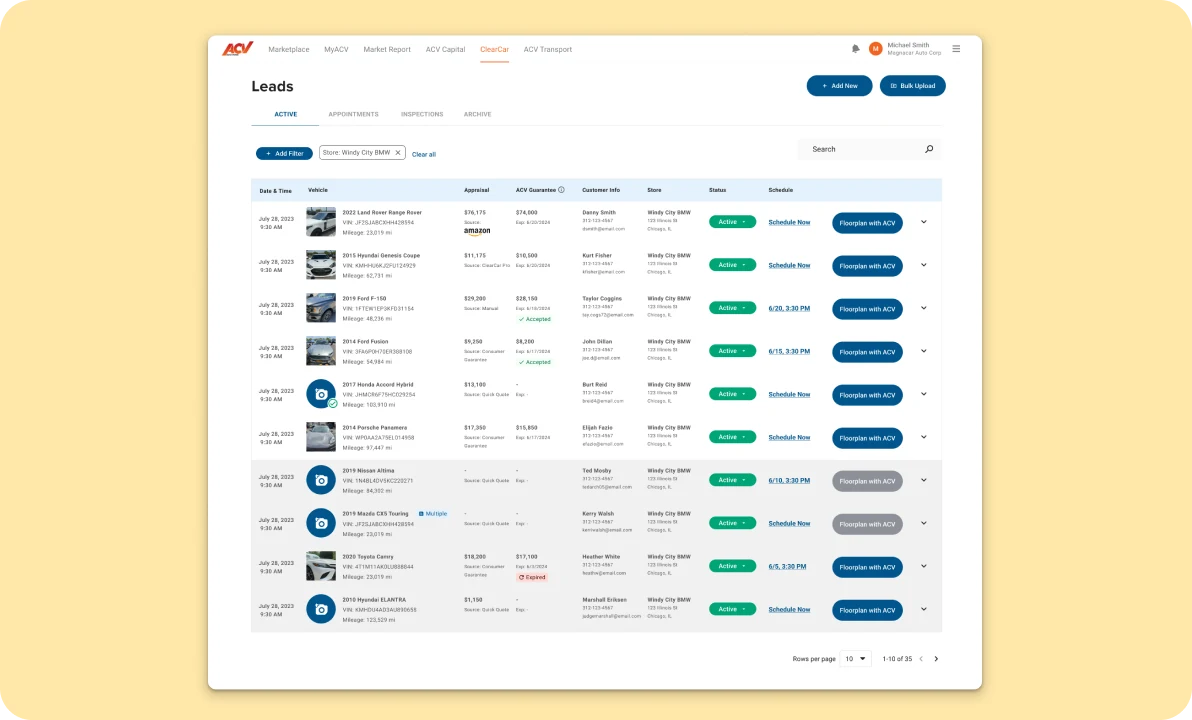Open the 2015 Hyundai Genesis Coupe thumbnail
Viewport: 1192px width, 720px height.
(x=321, y=265)
